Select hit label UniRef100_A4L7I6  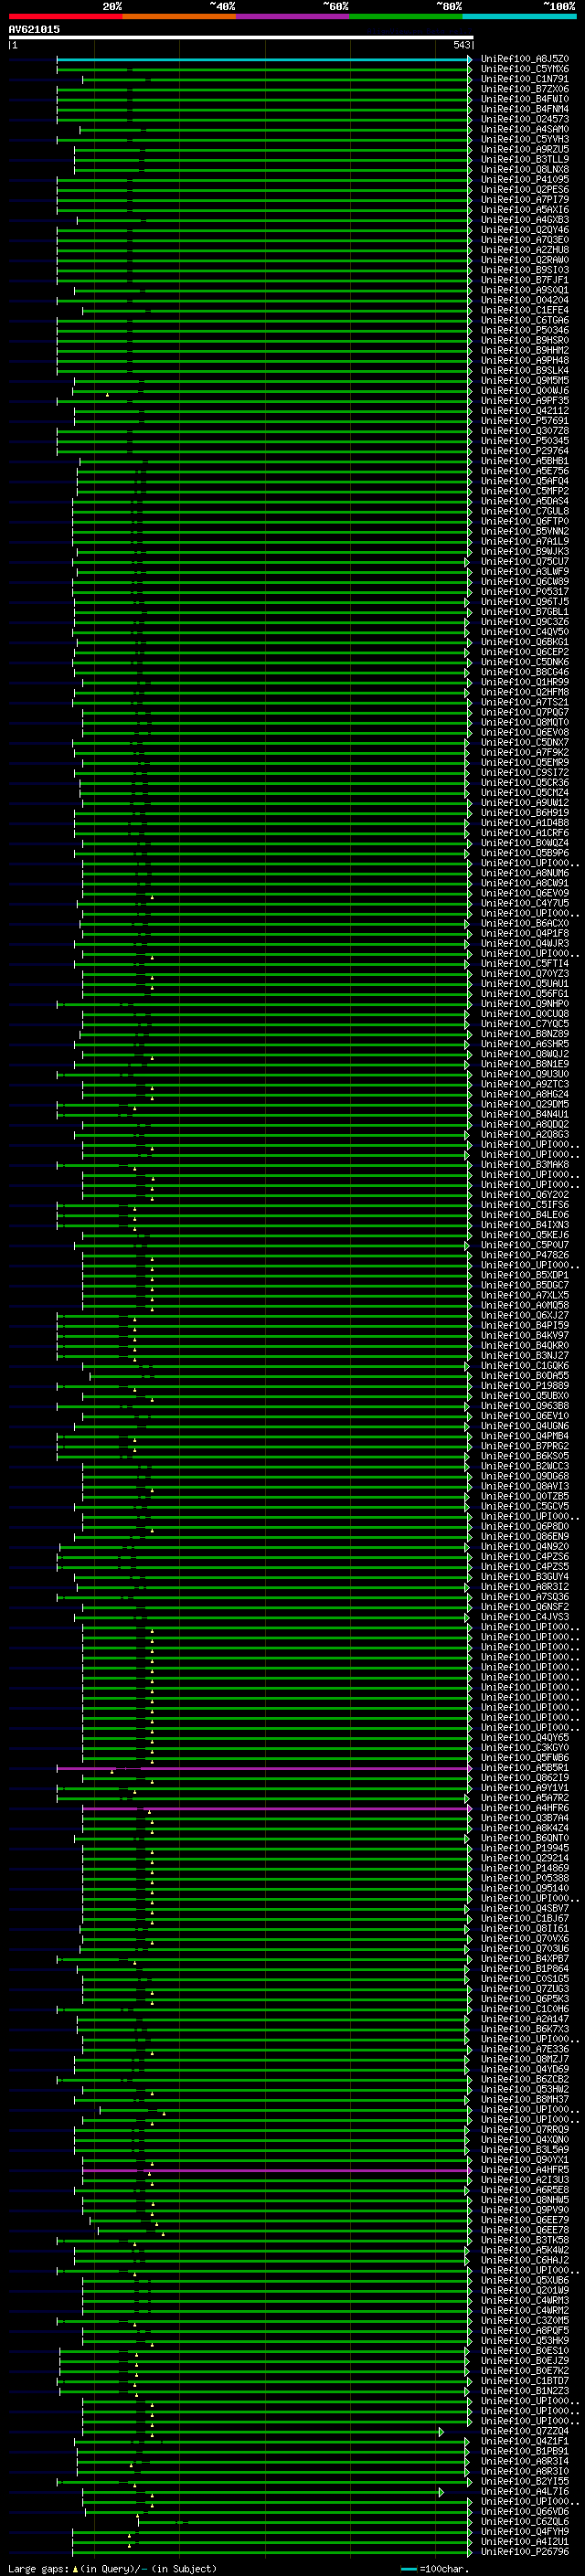pos(524,2491)
